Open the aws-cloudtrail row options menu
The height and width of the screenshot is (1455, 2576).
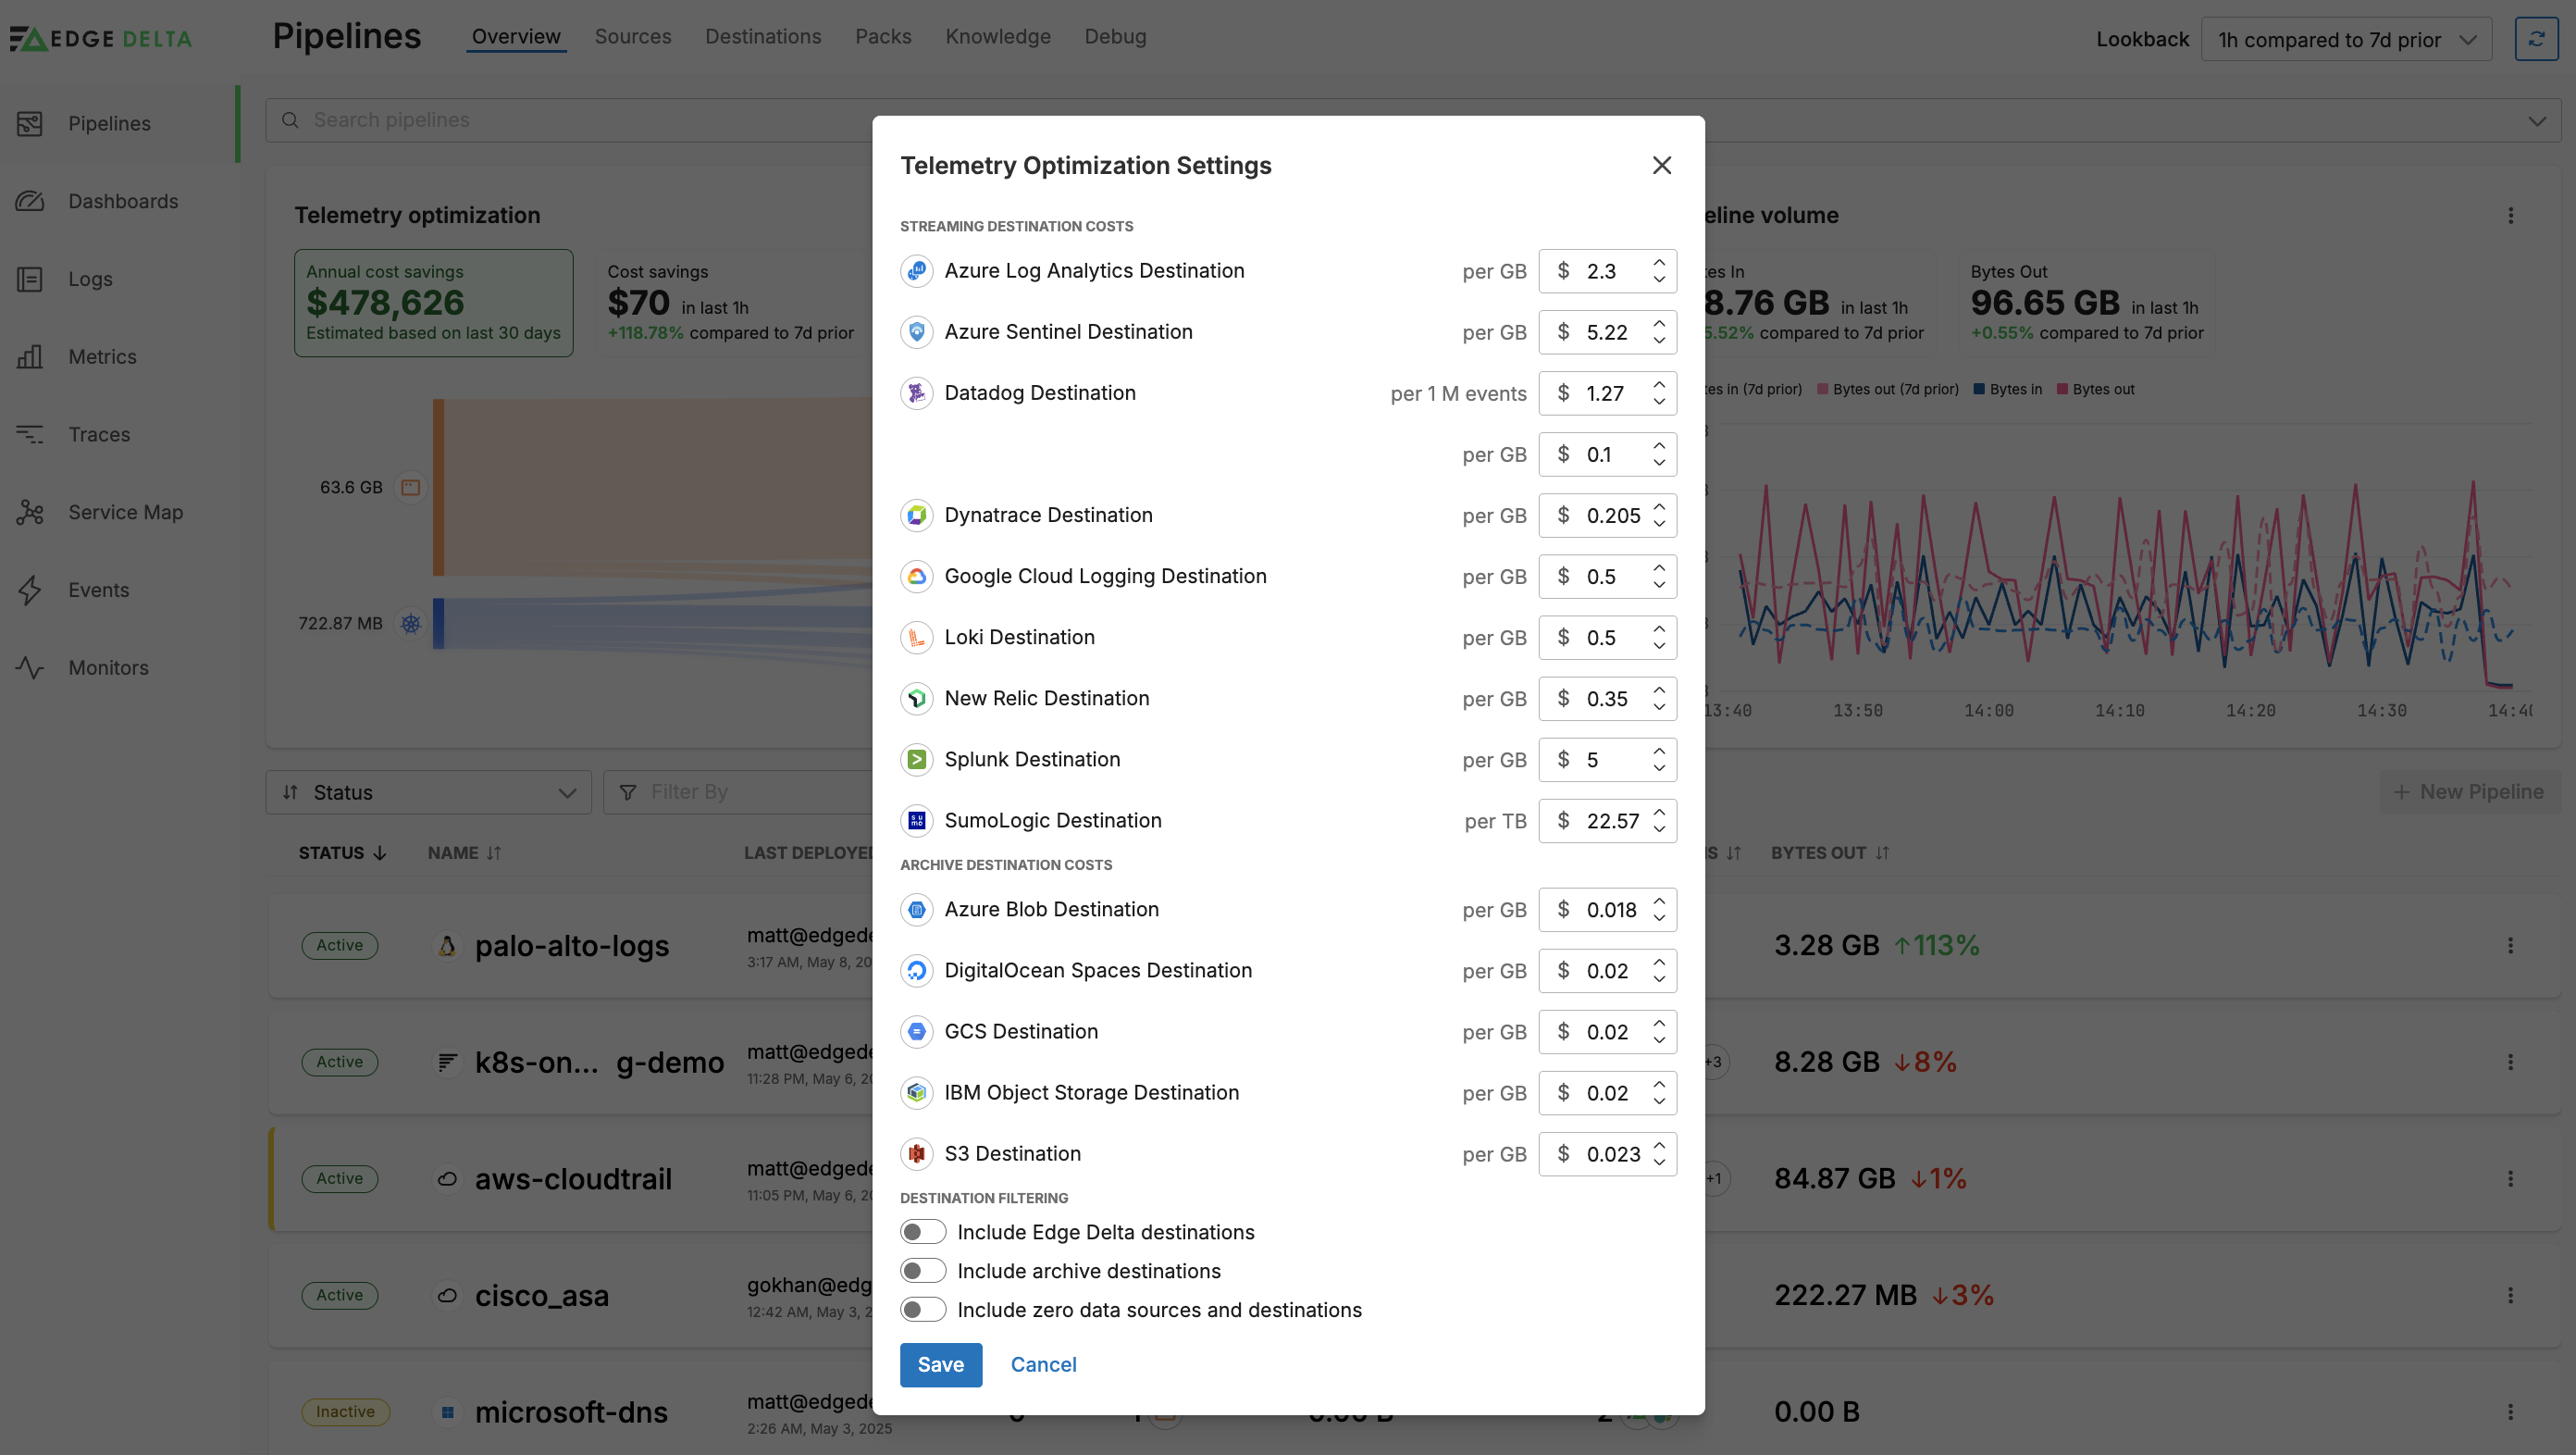(2510, 1178)
